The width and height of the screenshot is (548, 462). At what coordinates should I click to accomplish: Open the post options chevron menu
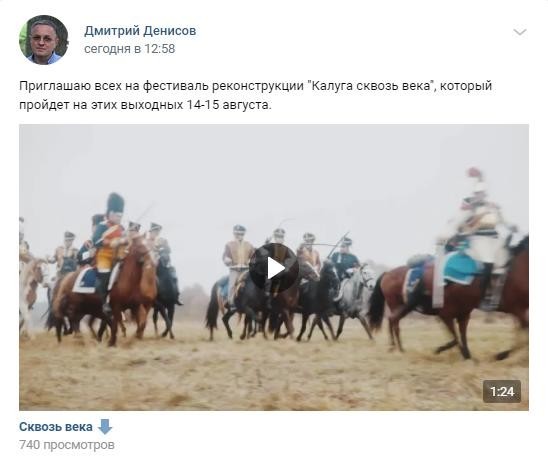pos(520,32)
